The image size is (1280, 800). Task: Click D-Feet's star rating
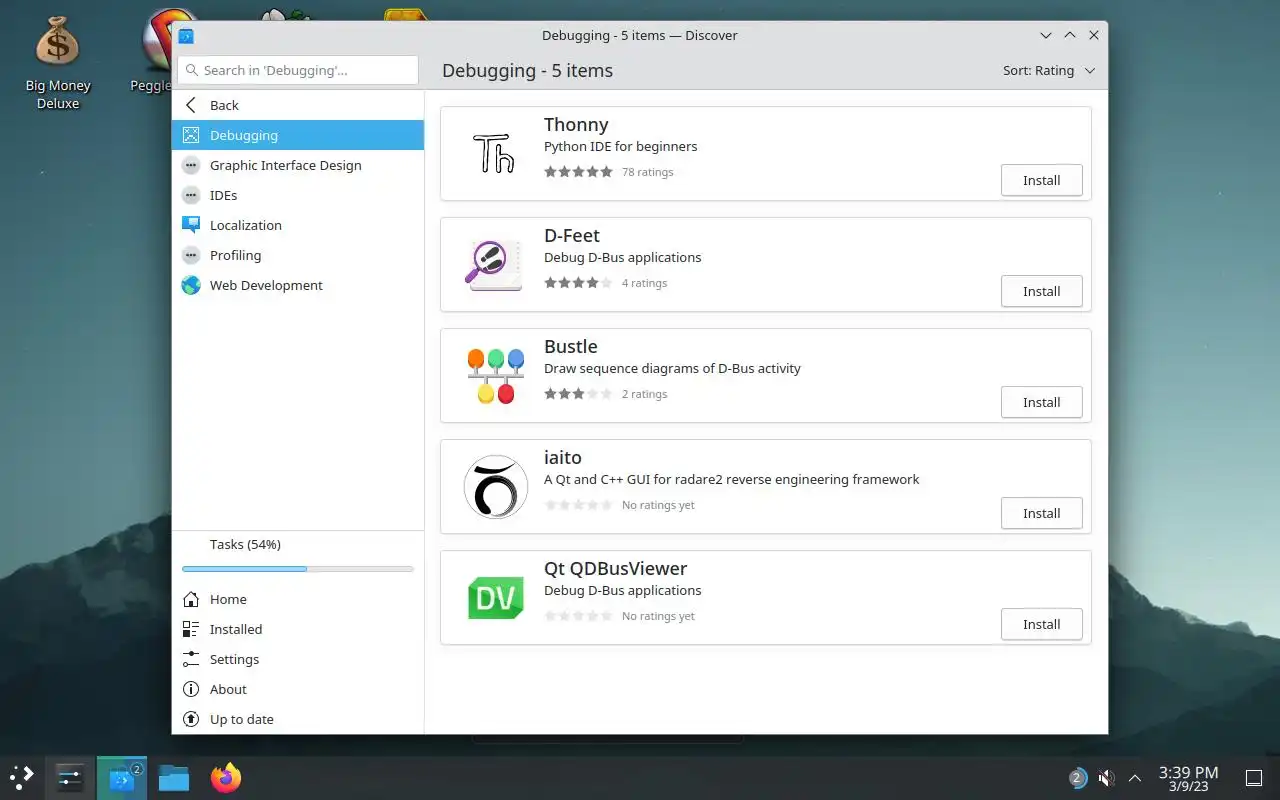pos(578,283)
